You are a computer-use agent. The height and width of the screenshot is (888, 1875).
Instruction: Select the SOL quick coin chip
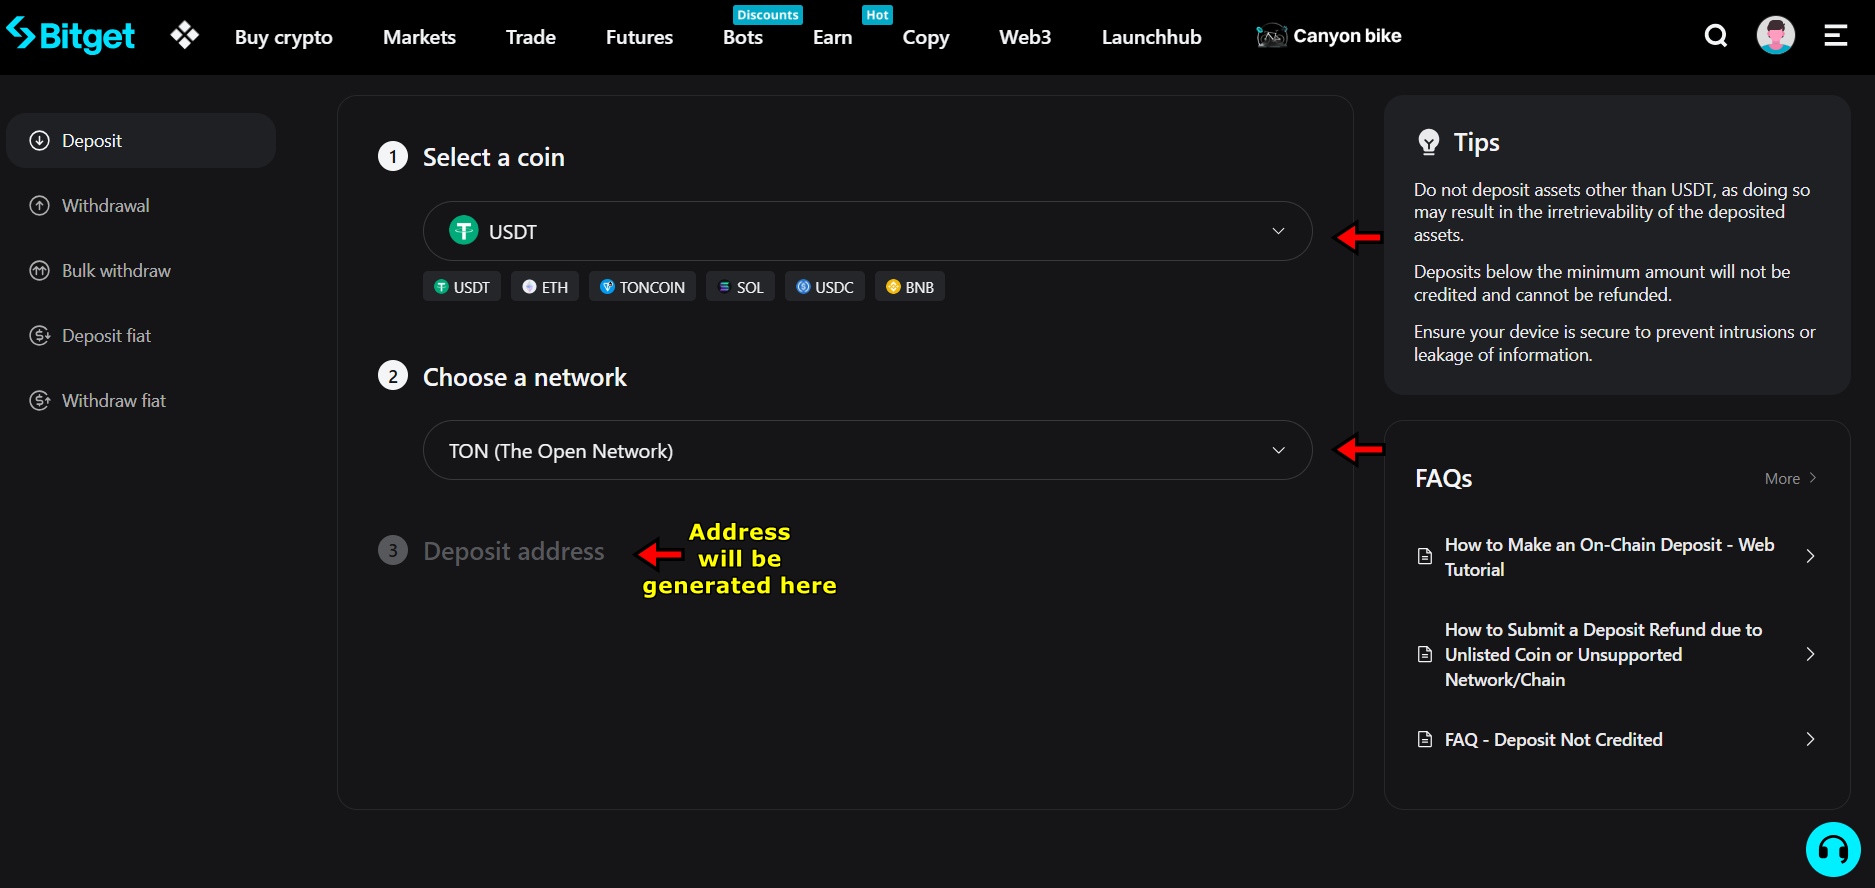740,287
